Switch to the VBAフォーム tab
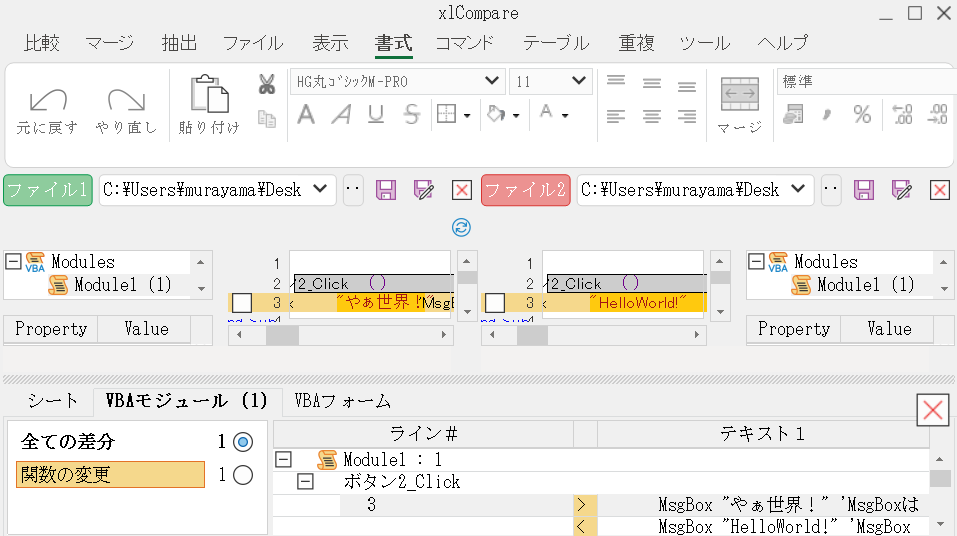This screenshot has width=957, height=536. tap(342, 401)
